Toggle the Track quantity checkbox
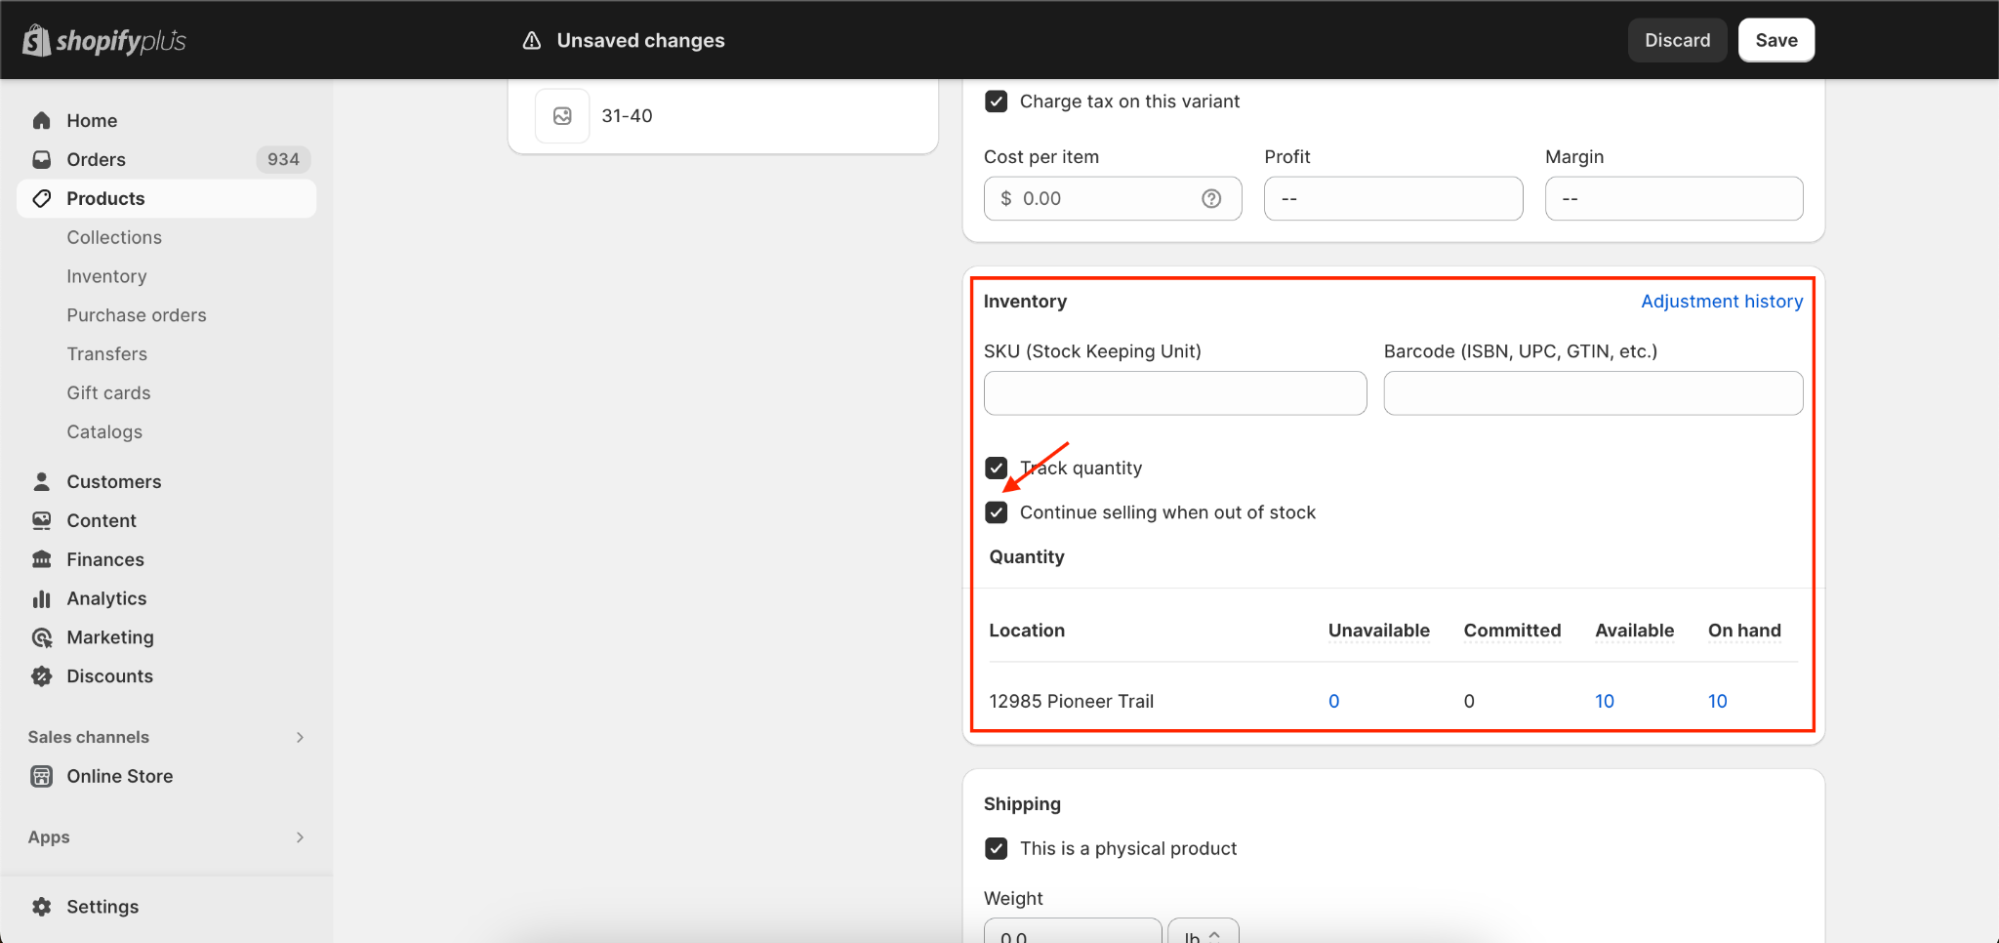 point(996,468)
